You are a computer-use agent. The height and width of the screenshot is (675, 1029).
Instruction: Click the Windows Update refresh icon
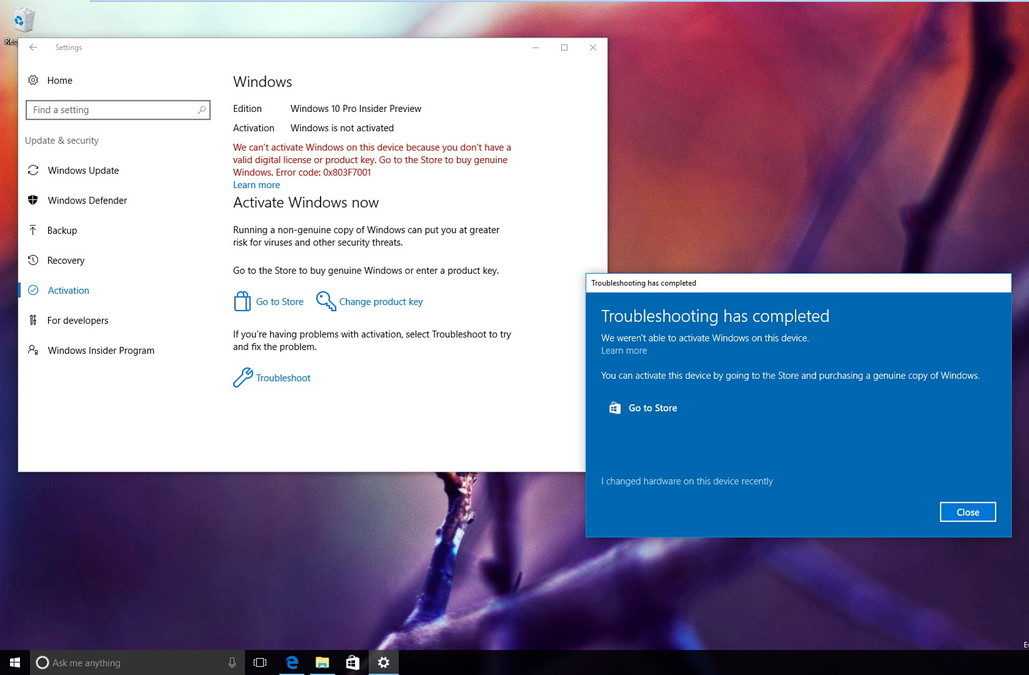coord(33,170)
